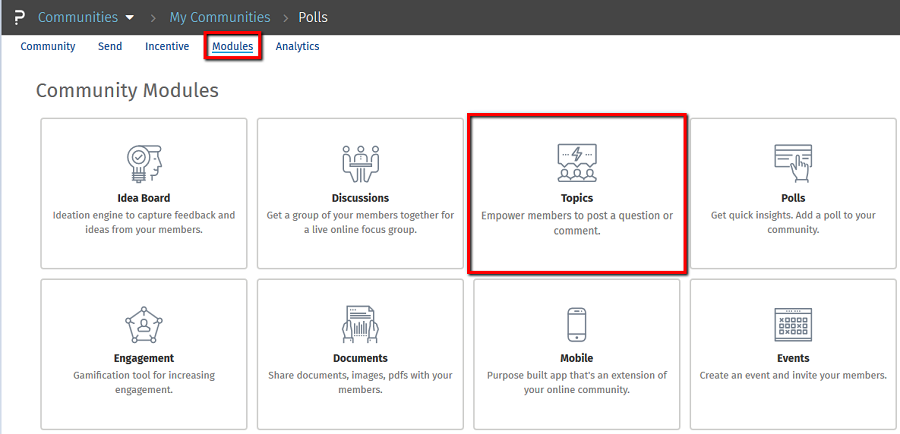The height and width of the screenshot is (434, 900).
Task: Click the Polls breadcrumb item
Action: (313, 17)
